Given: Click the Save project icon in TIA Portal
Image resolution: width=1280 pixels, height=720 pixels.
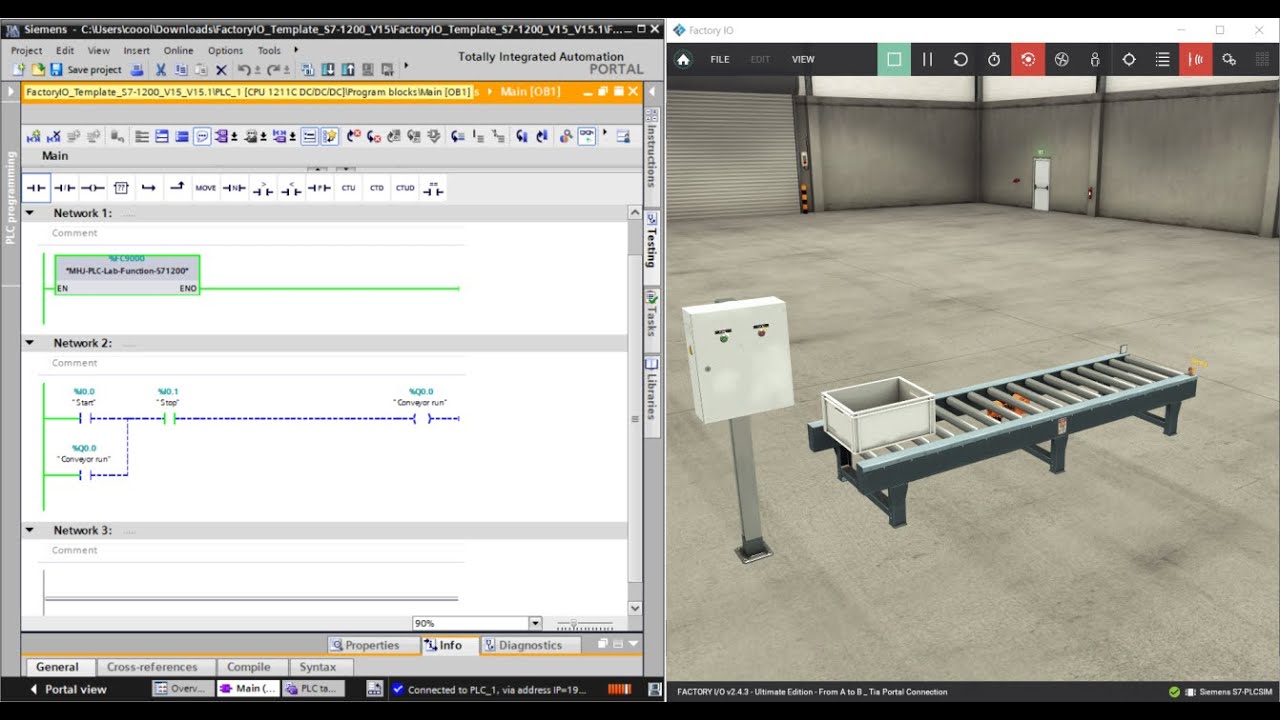Looking at the screenshot, I should [x=56, y=69].
